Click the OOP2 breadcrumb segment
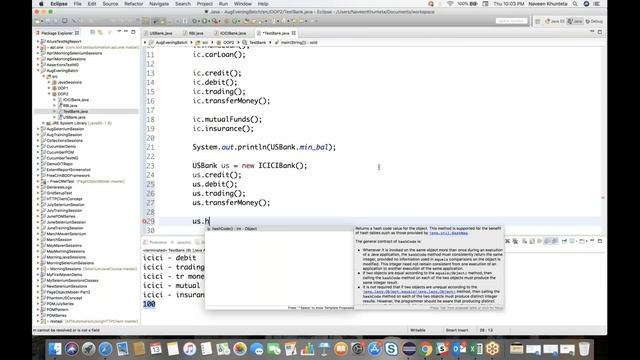640x360 pixels. tap(228, 42)
